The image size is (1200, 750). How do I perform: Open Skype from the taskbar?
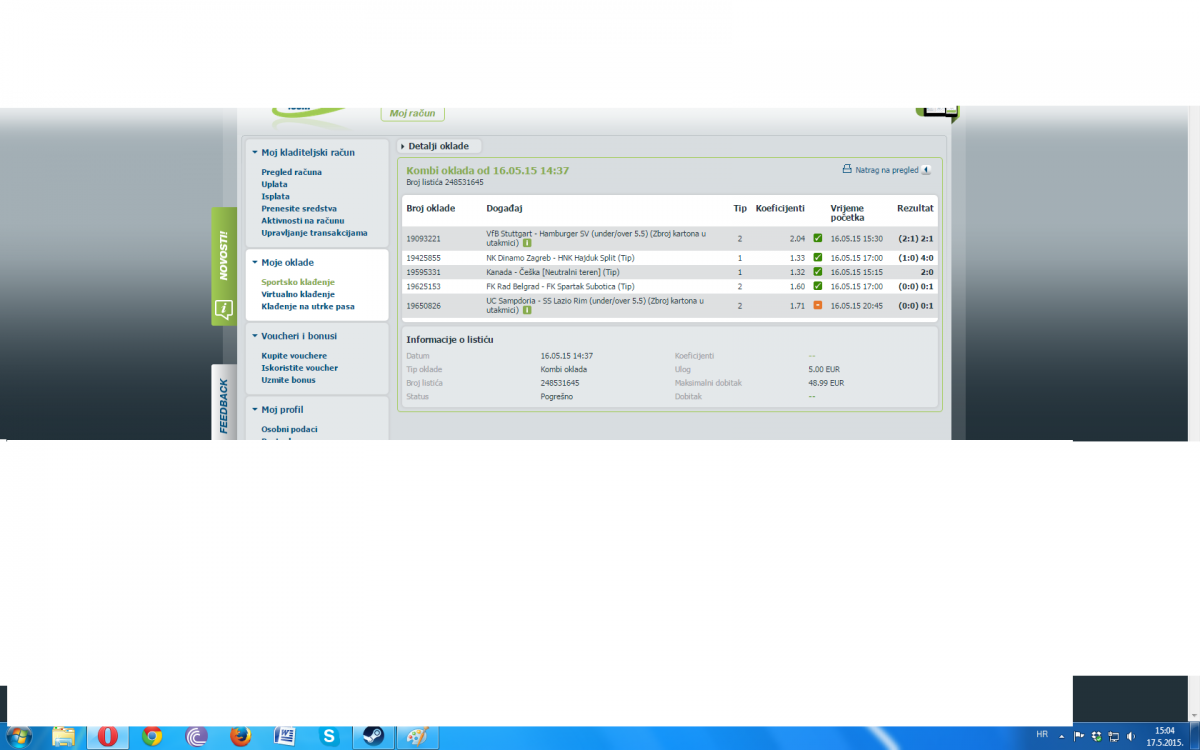click(328, 736)
